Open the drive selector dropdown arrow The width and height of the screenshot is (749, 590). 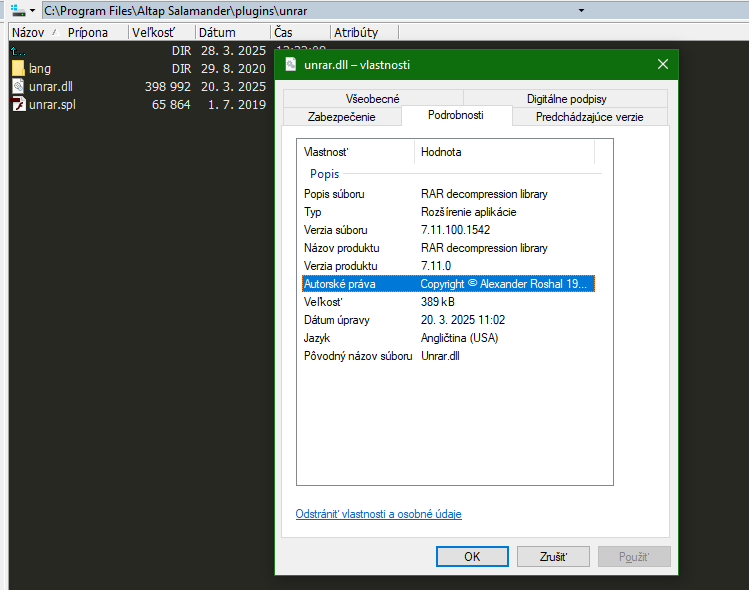[x=32, y=10]
